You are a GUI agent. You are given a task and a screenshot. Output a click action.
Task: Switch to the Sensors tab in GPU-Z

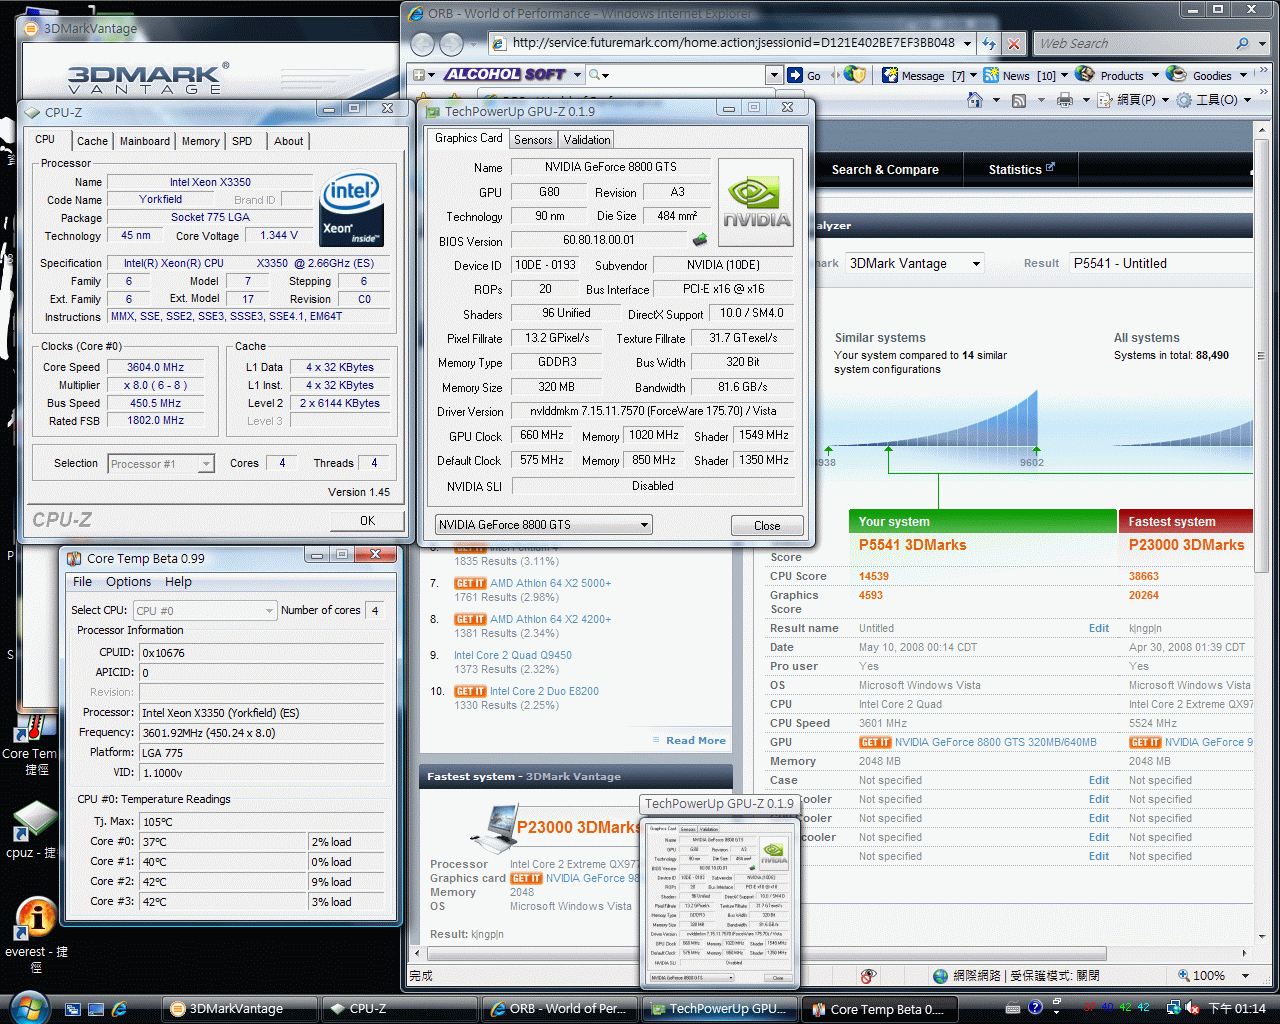pos(533,140)
